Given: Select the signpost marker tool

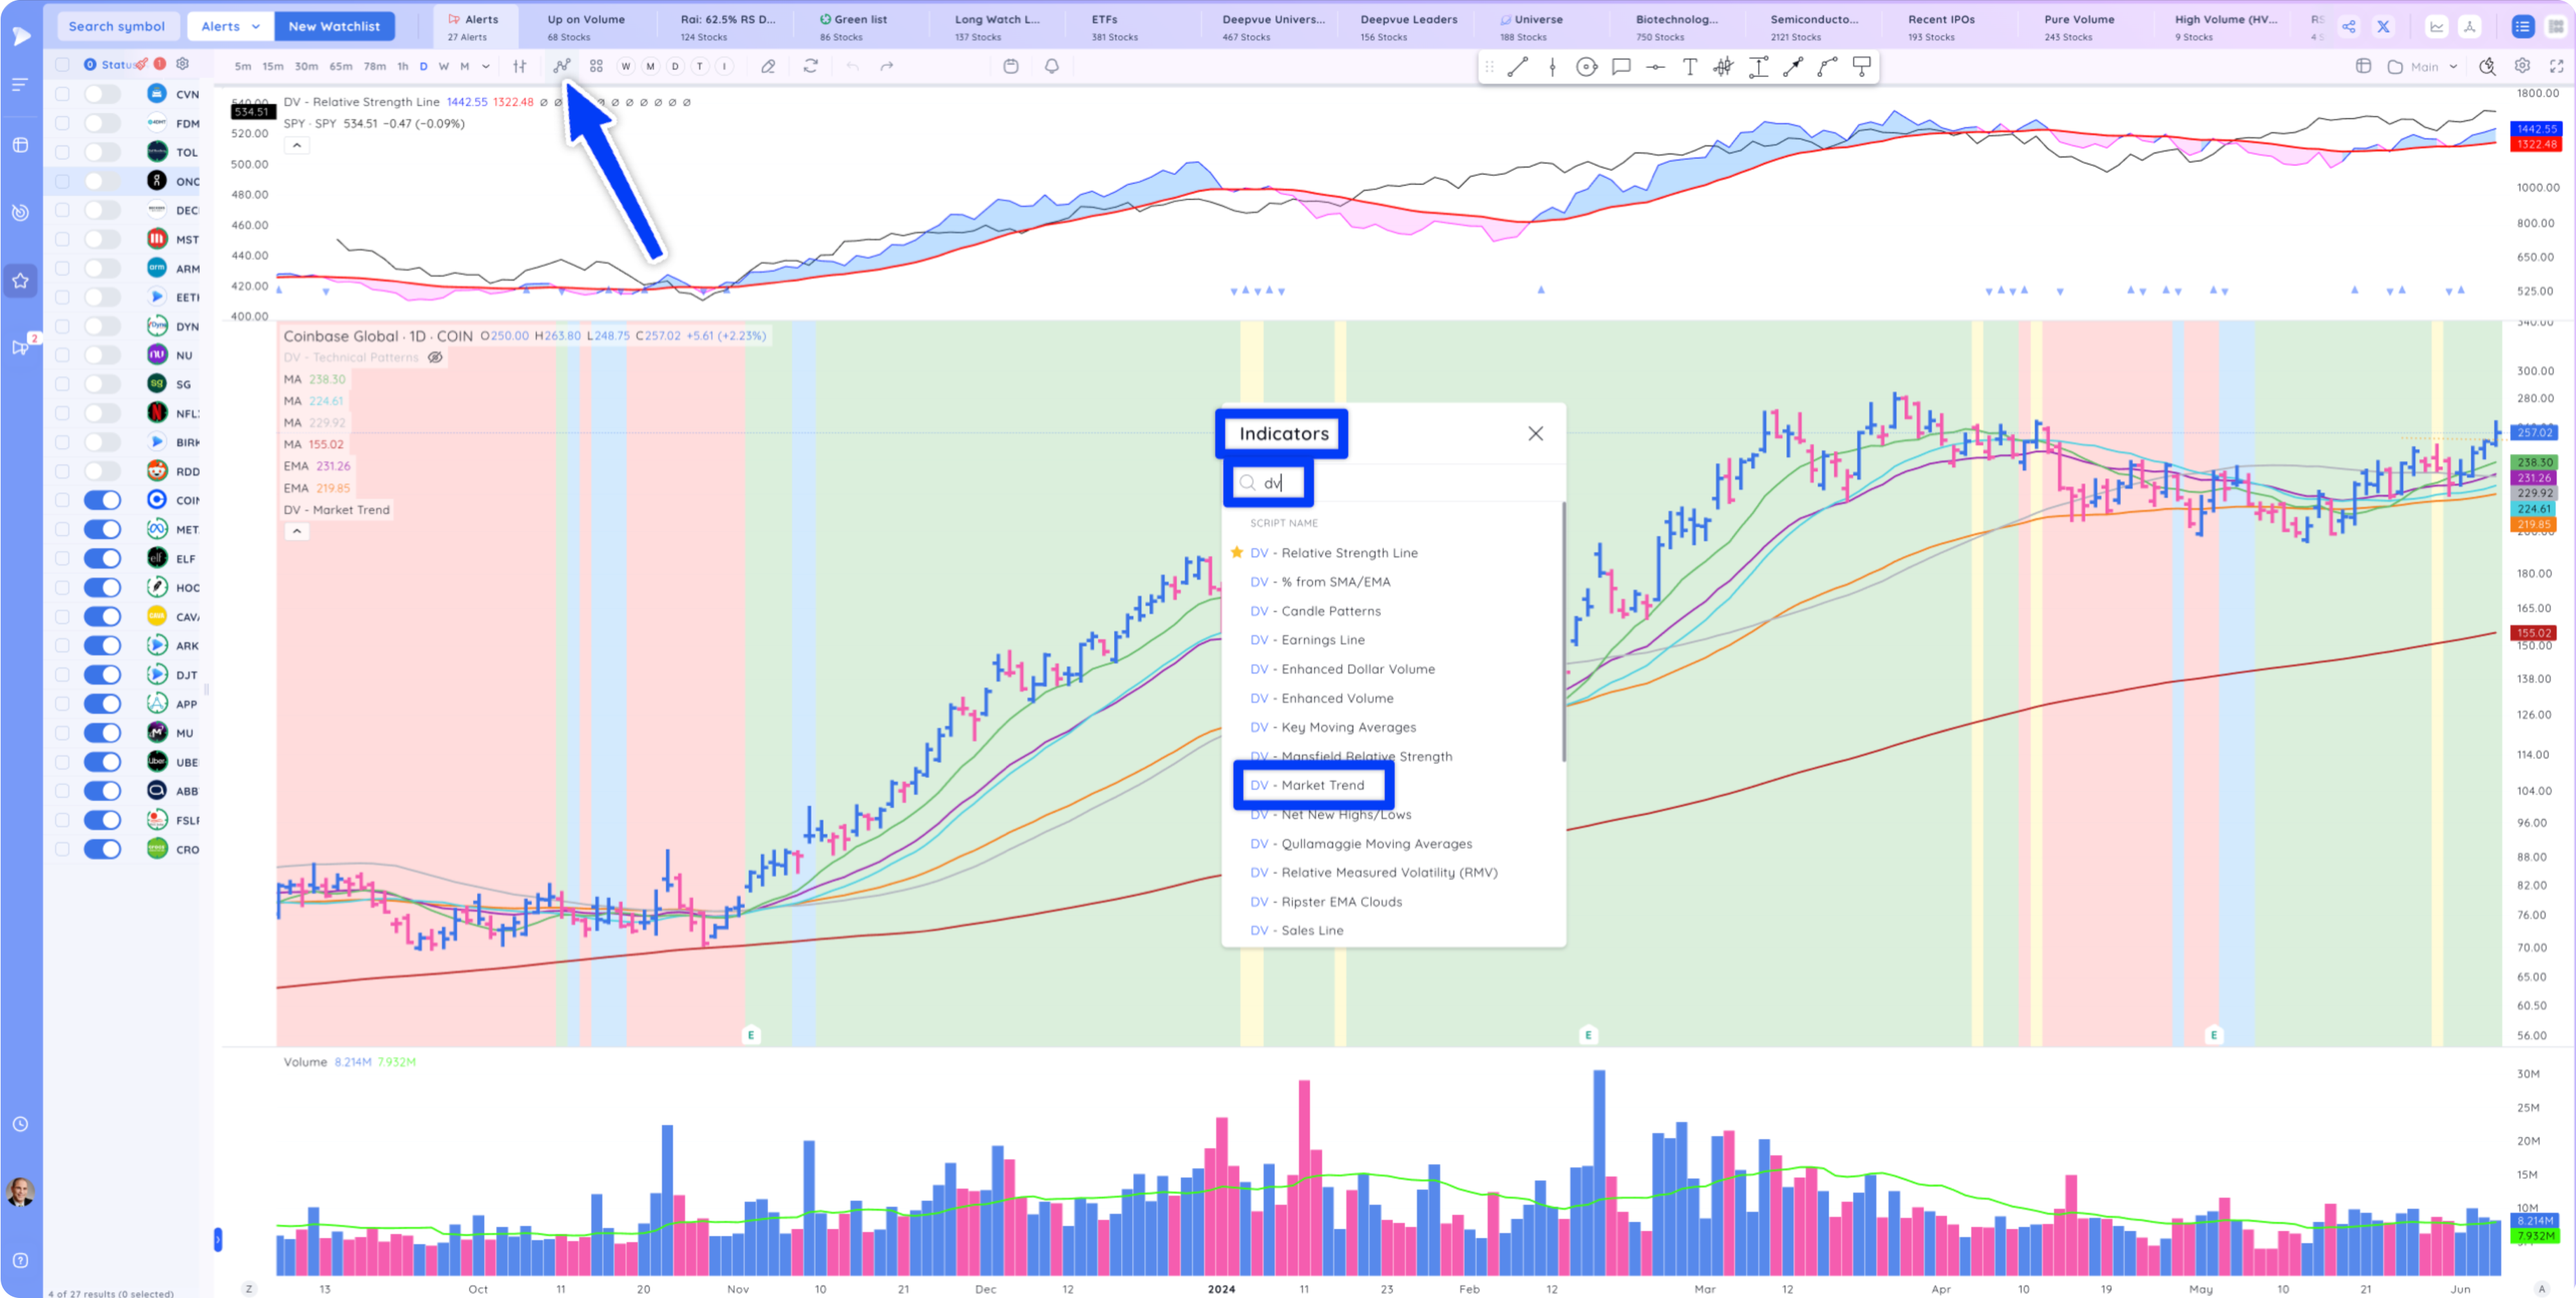Looking at the screenshot, I should pos(1862,67).
